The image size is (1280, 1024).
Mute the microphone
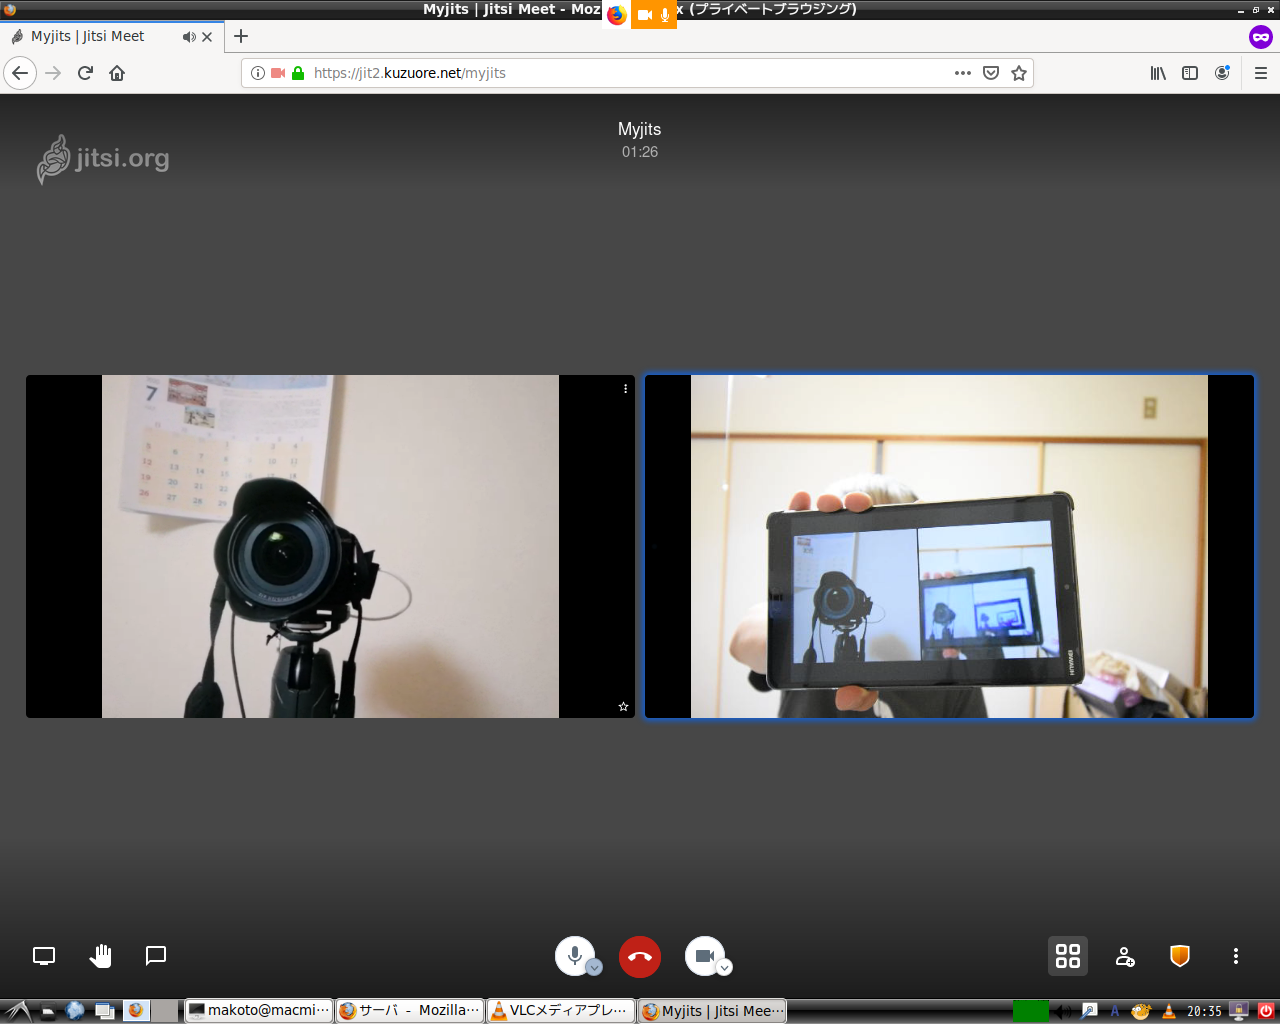(x=574, y=955)
